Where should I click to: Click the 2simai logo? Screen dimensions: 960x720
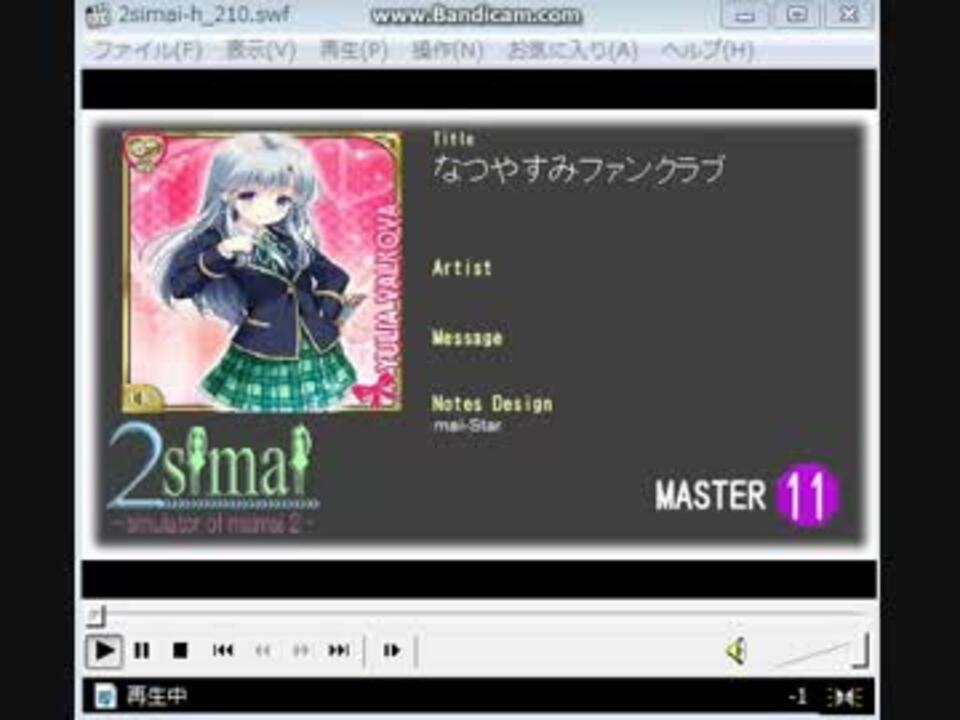(x=212, y=479)
